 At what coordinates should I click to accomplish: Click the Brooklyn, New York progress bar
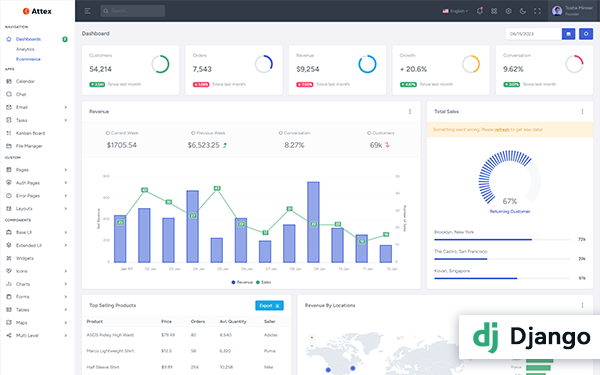pos(502,240)
